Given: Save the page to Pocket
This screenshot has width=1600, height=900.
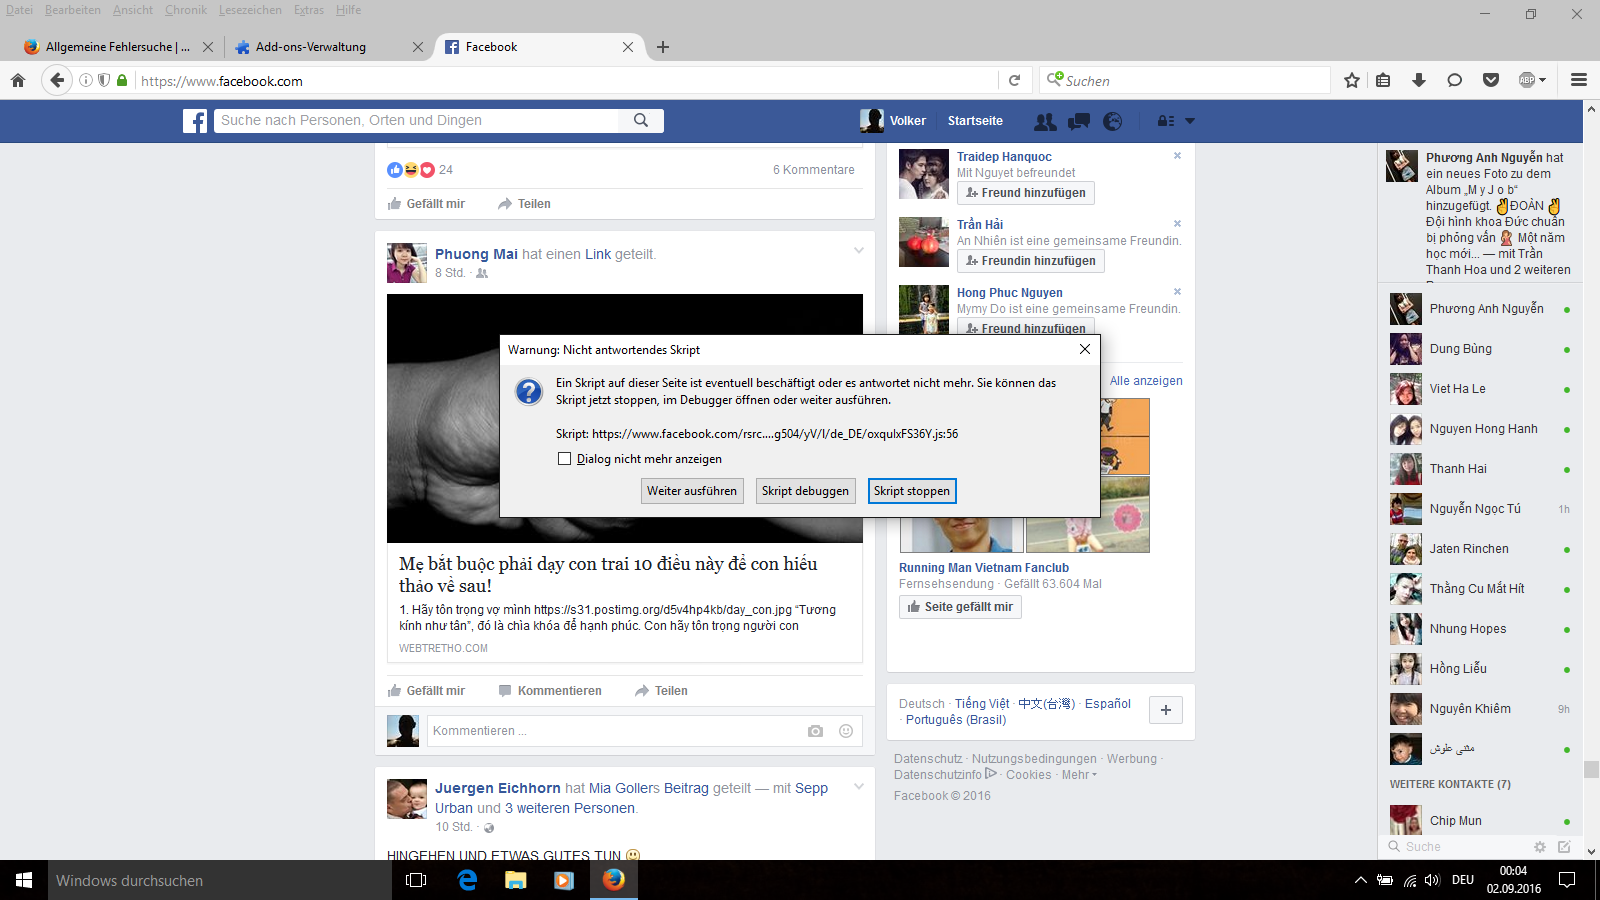Looking at the screenshot, I should [1491, 81].
